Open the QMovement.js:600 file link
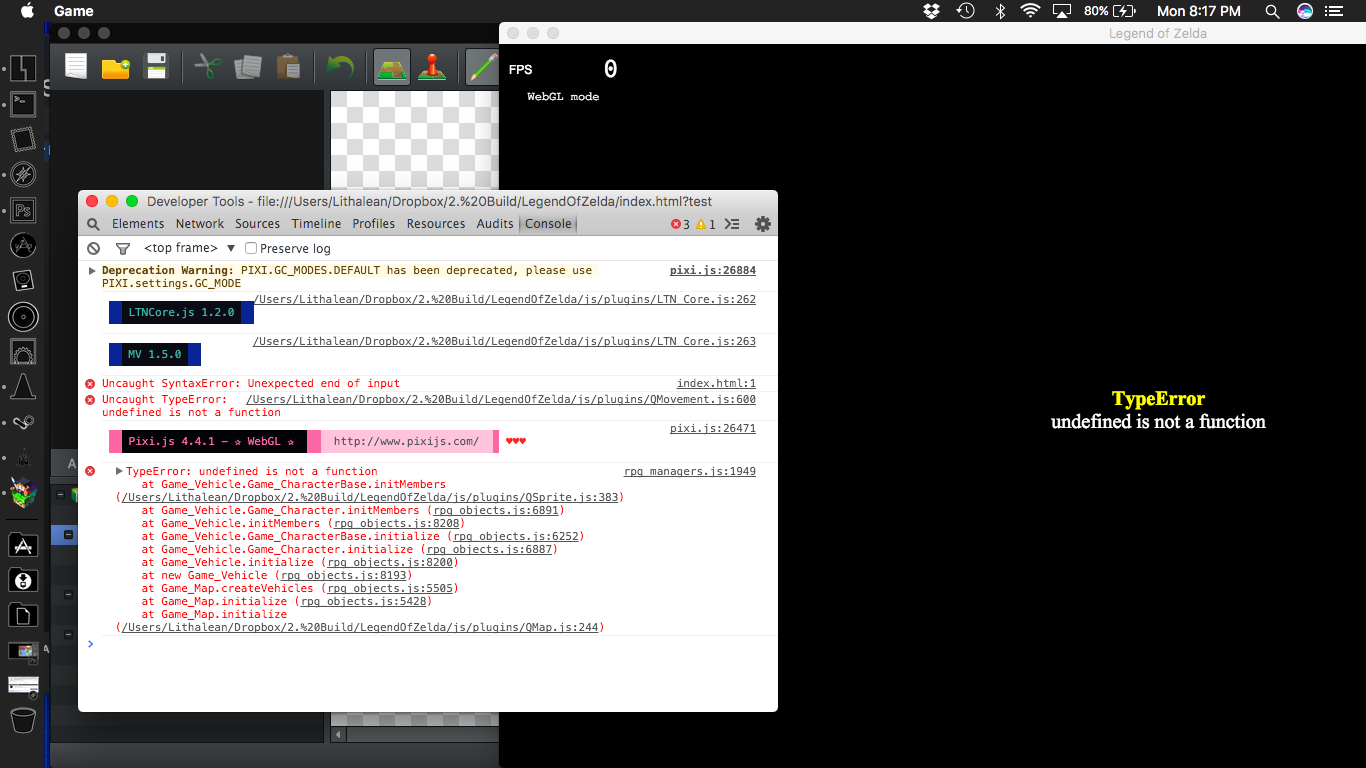 [501, 400]
